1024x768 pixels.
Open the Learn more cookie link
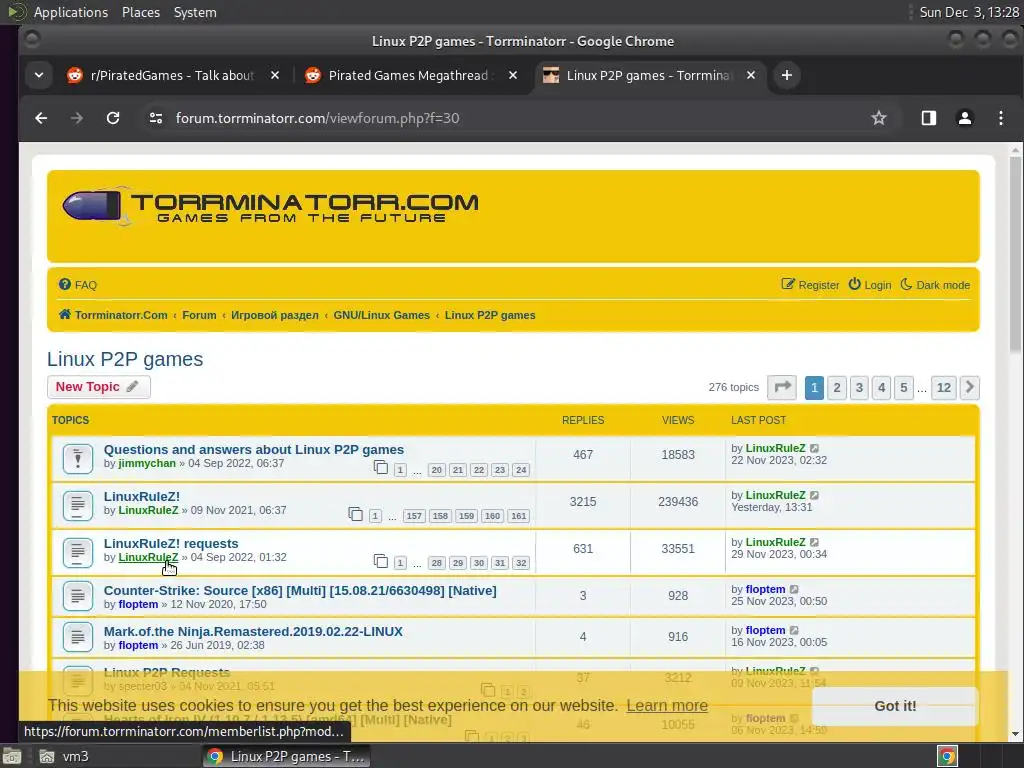click(x=667, y=705)
